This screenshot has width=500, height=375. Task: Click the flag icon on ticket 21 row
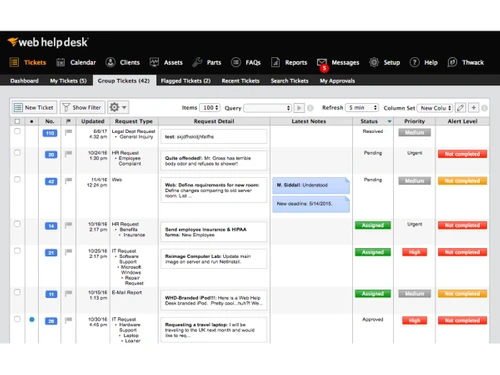[x=68, y=252]
